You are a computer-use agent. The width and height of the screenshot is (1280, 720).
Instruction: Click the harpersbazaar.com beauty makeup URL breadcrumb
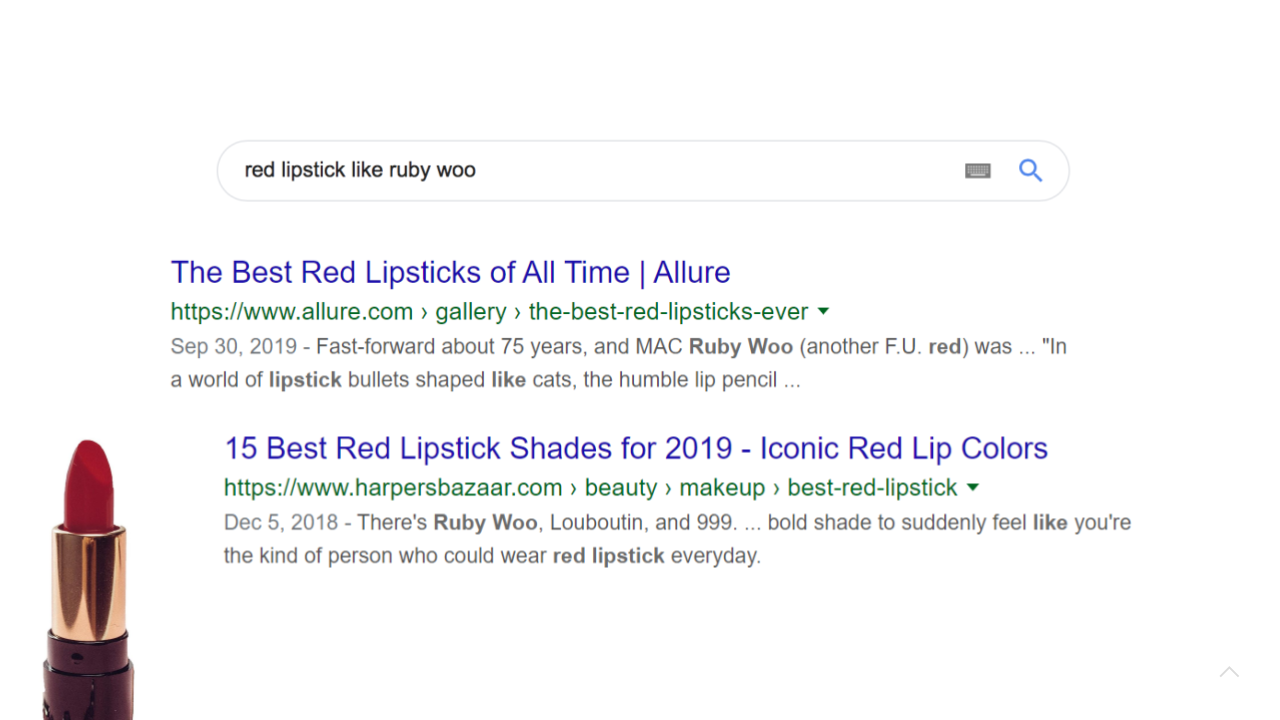tap(590, 487)
